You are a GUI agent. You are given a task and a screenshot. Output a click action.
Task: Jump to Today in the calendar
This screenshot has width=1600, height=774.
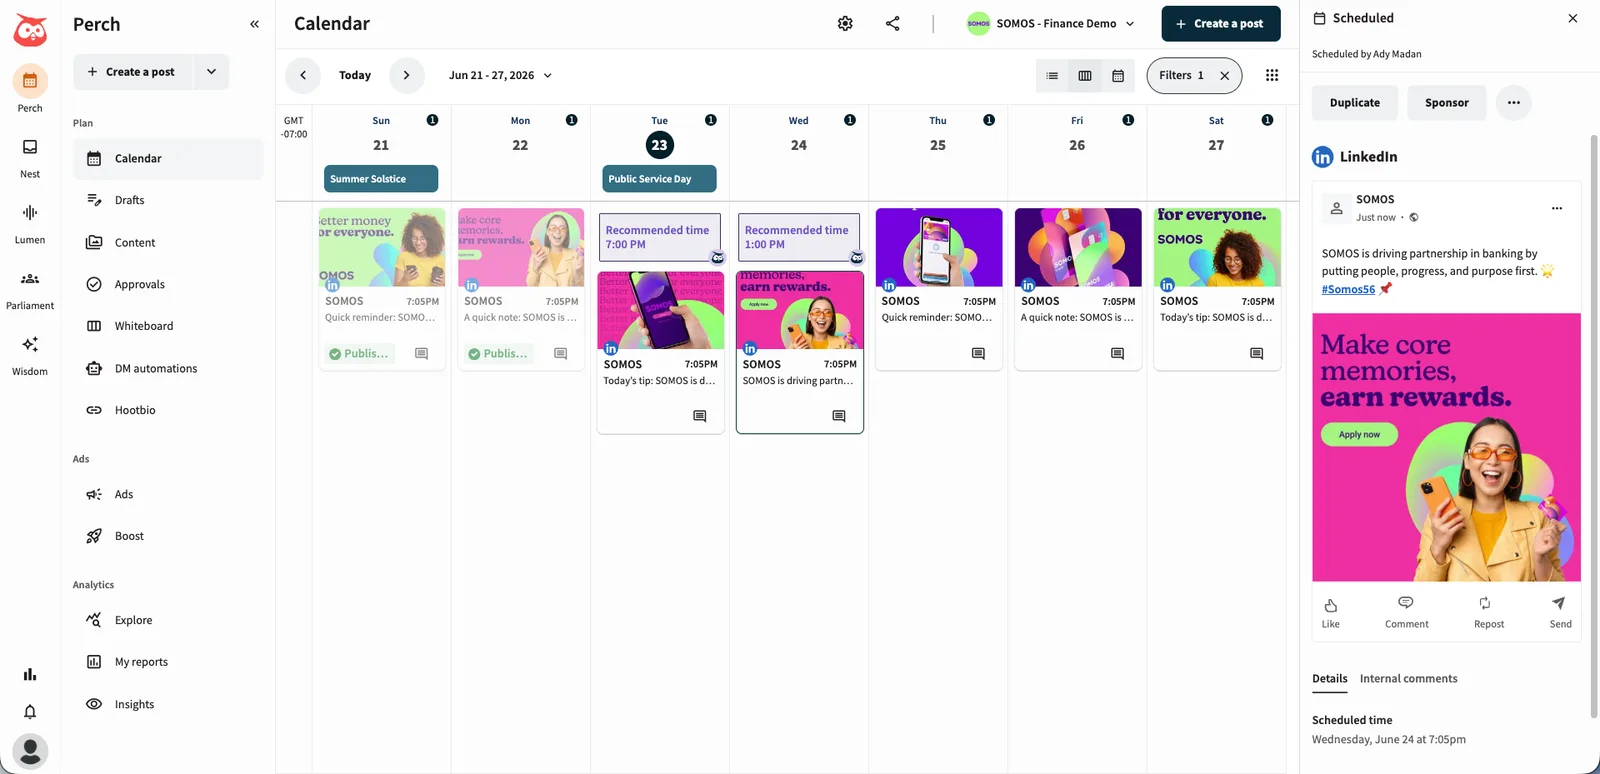(355, 75)
